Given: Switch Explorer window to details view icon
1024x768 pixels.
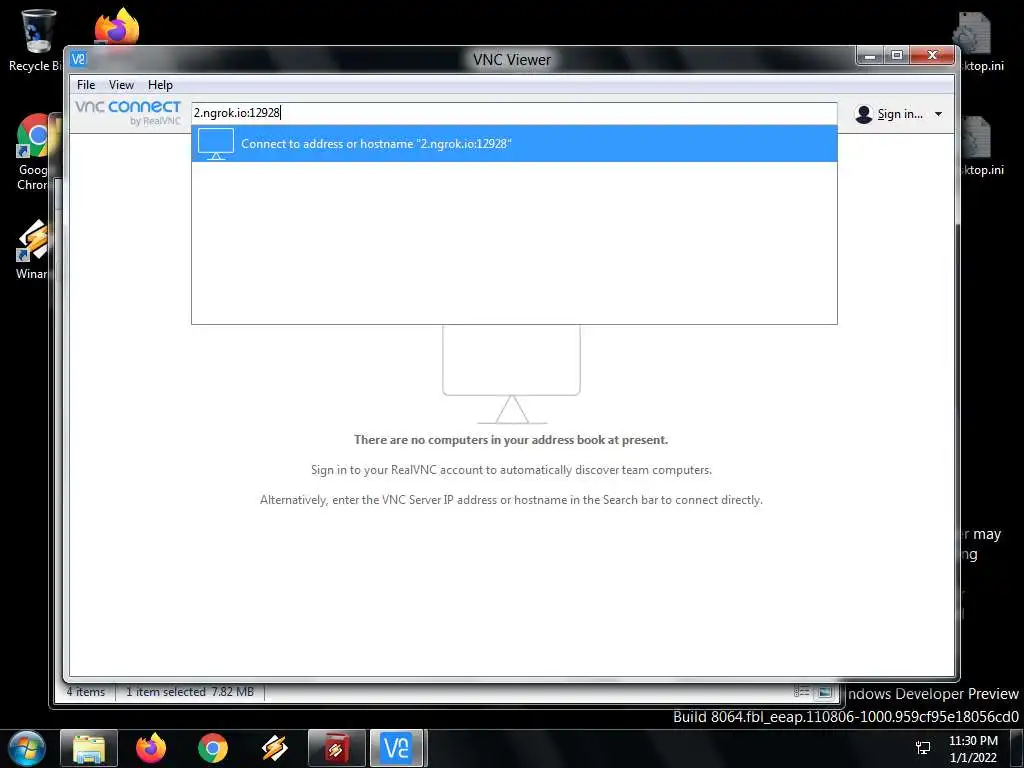Looking at the screenshot, I should click(x=801, y=692).
